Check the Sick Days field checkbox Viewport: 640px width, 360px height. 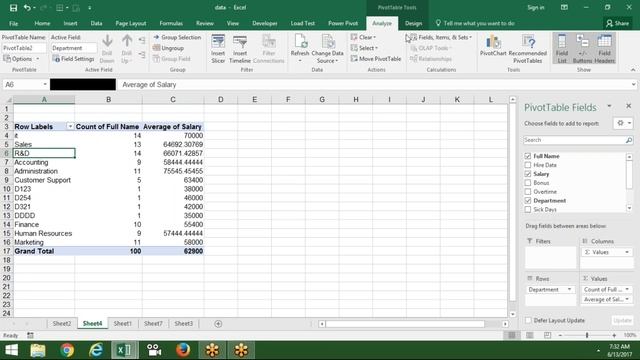pos(528,209)
